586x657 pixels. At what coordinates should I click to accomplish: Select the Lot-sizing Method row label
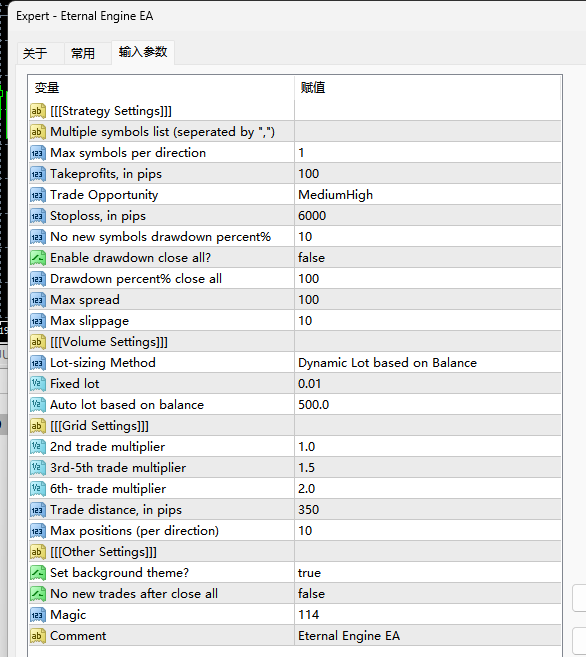(x=103, y=363)
